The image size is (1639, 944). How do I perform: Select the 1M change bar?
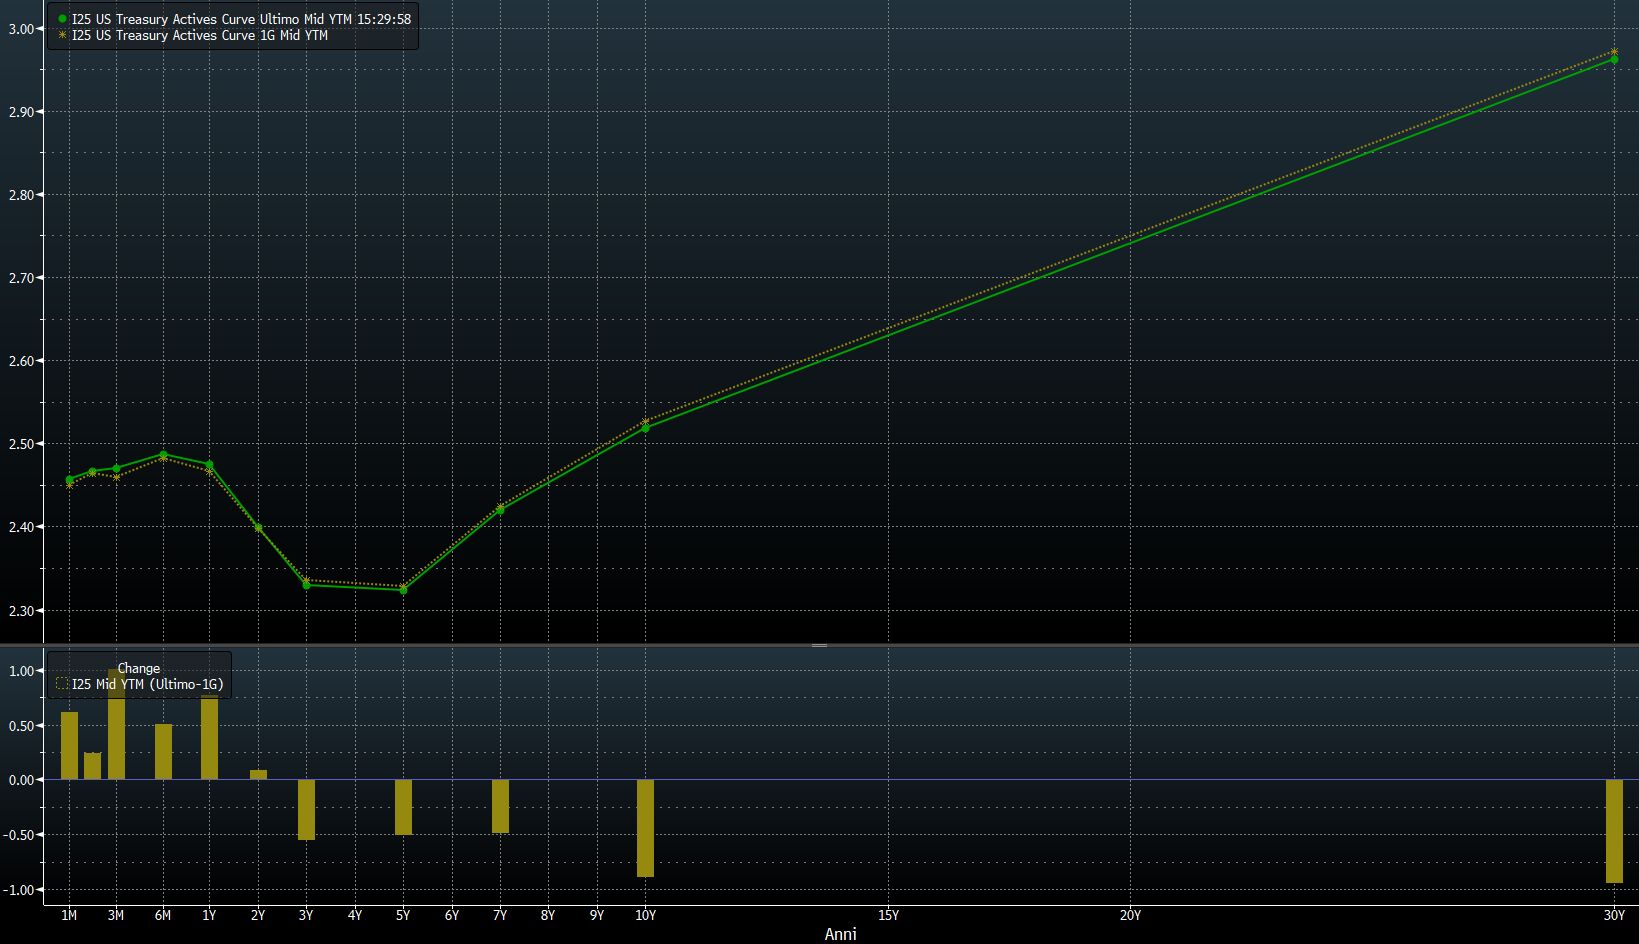click(x=69, y=746)
